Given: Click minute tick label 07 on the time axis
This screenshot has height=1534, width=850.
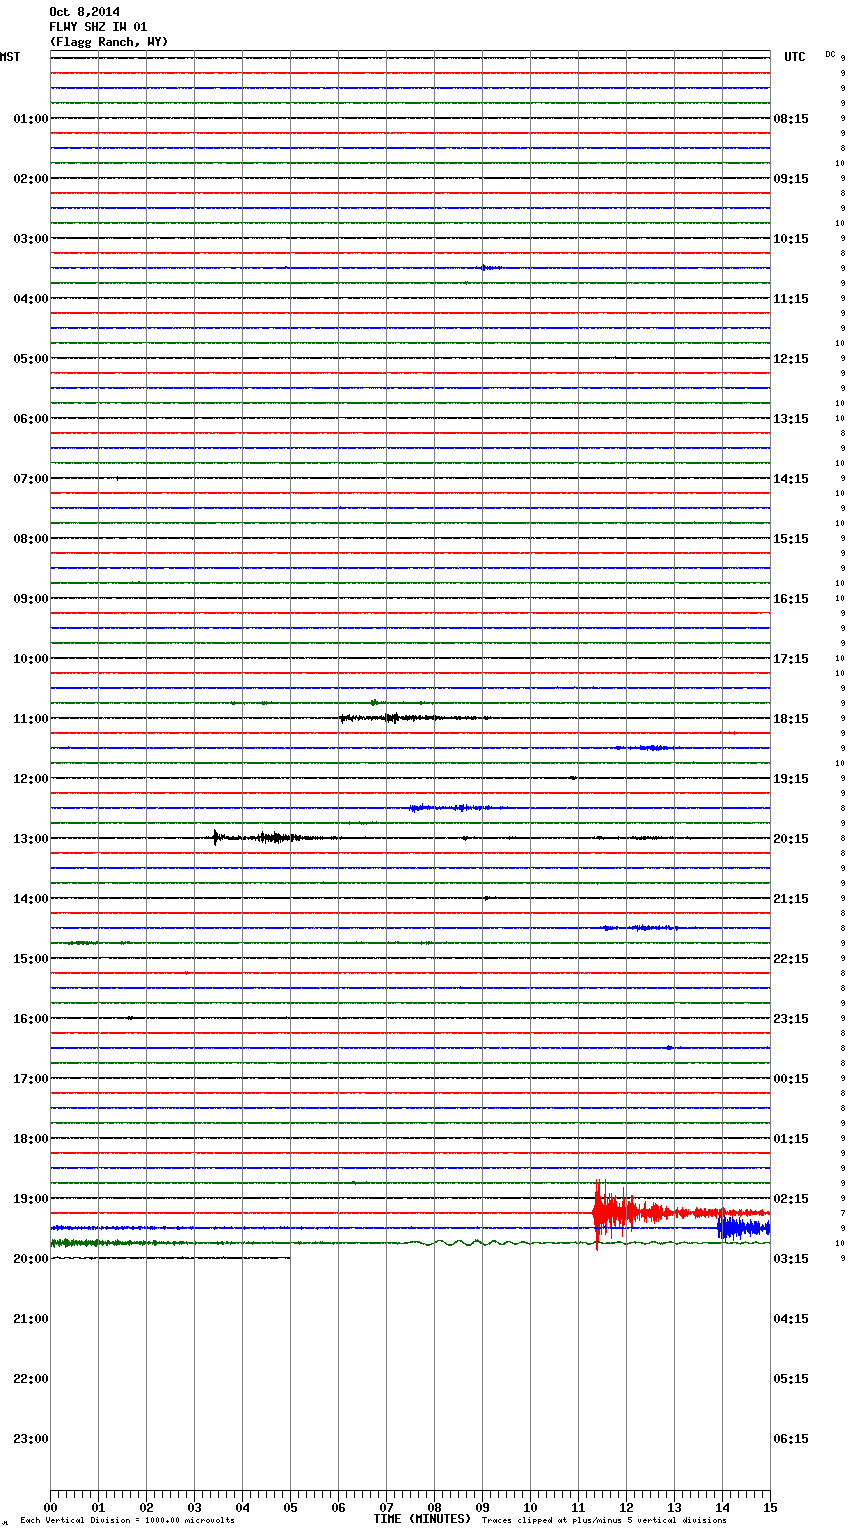Looking at the screenshot, I should pos(386,1508).
